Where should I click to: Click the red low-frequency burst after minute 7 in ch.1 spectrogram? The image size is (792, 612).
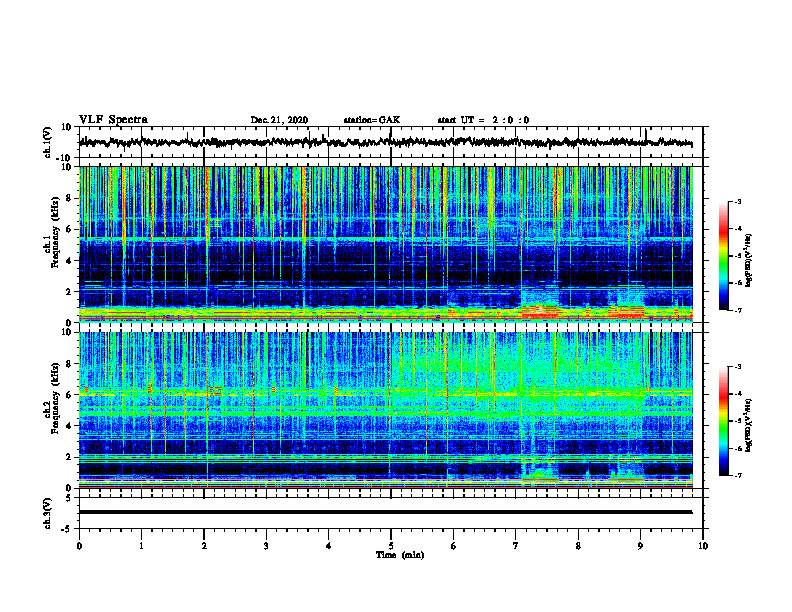point(539,313)
